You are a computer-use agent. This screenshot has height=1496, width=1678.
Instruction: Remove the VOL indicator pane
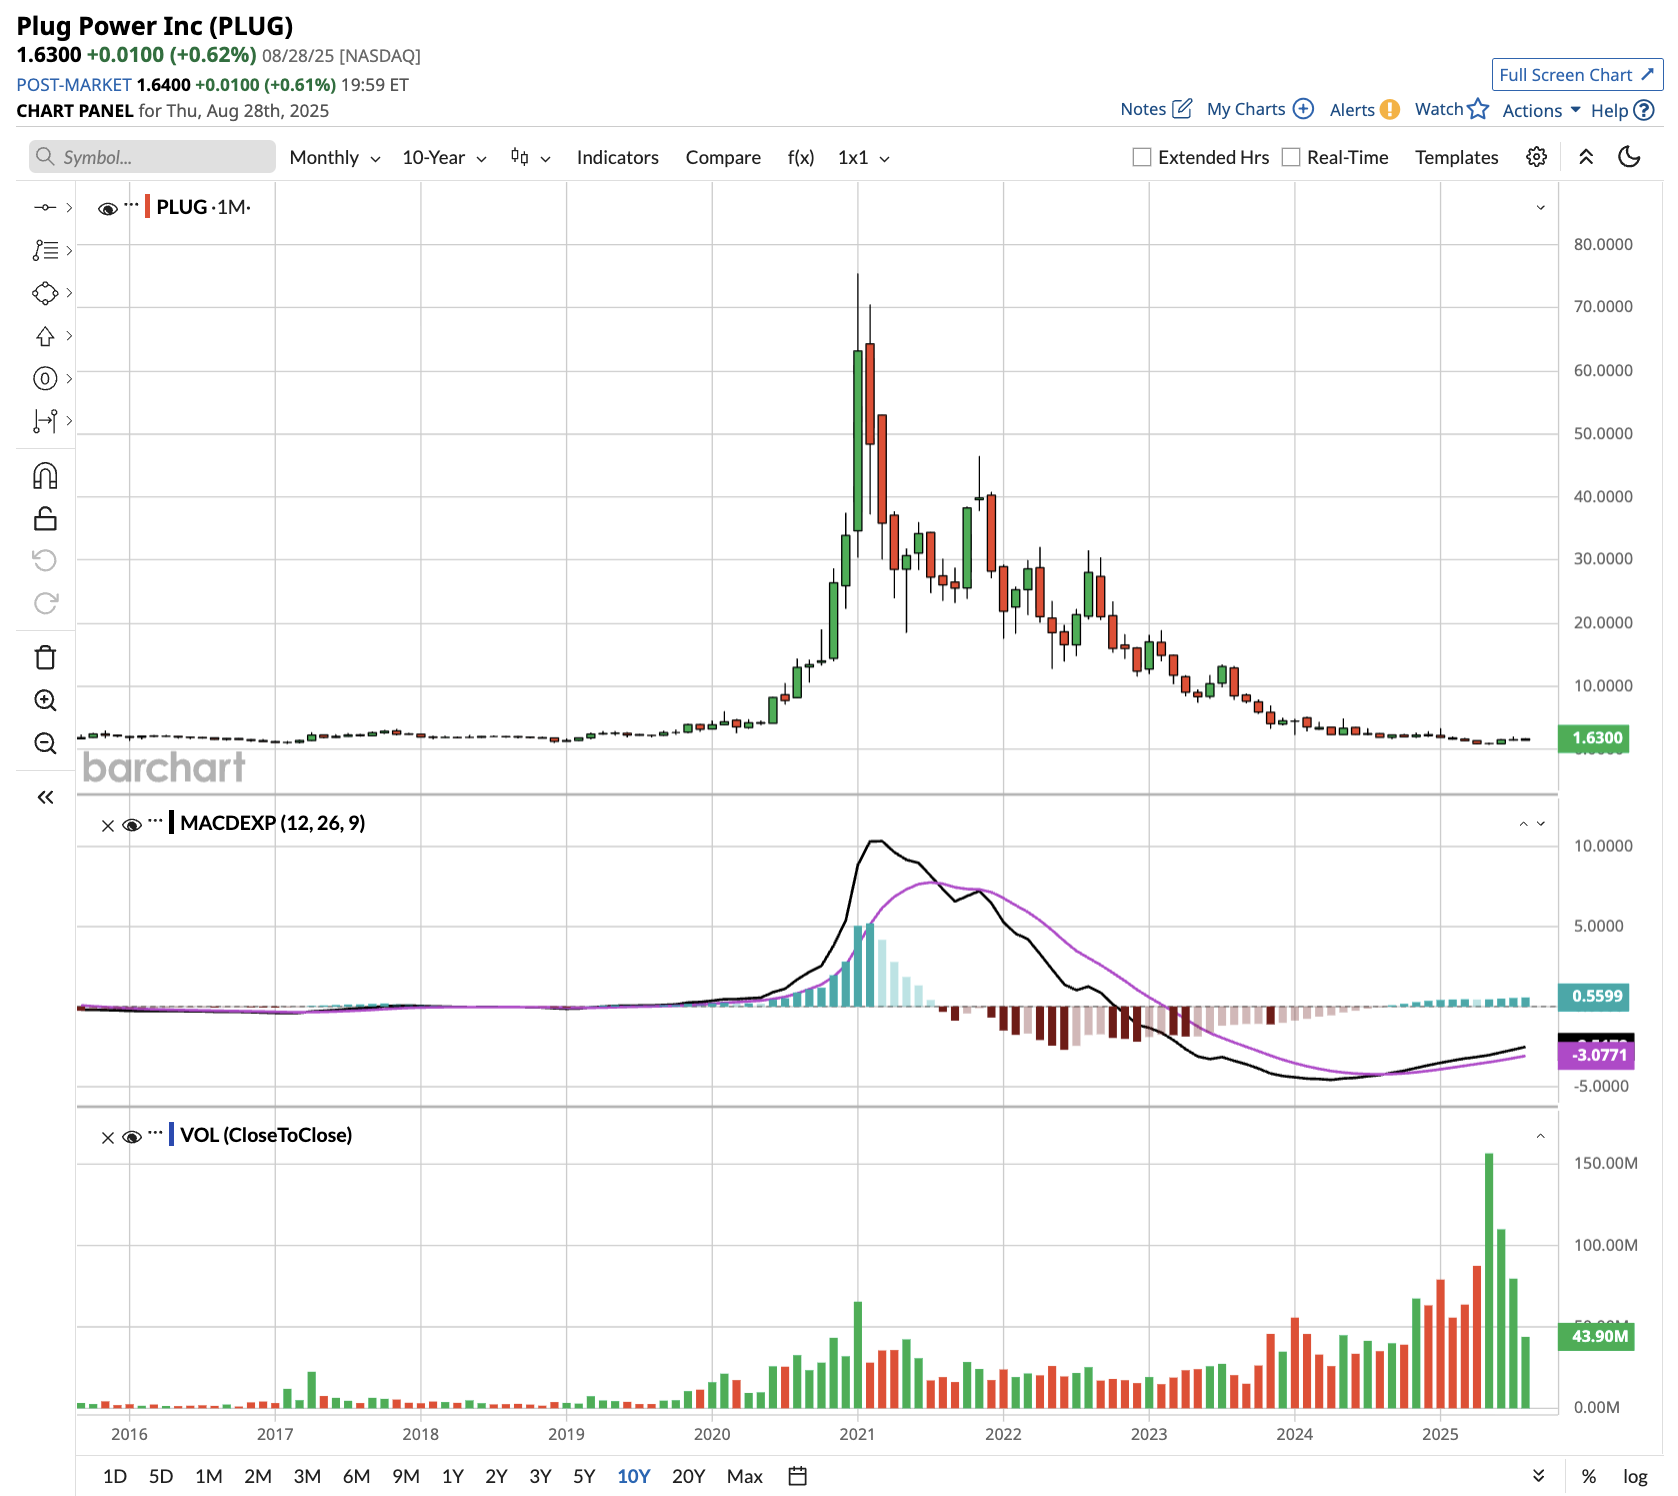[x=108, y=1137]
